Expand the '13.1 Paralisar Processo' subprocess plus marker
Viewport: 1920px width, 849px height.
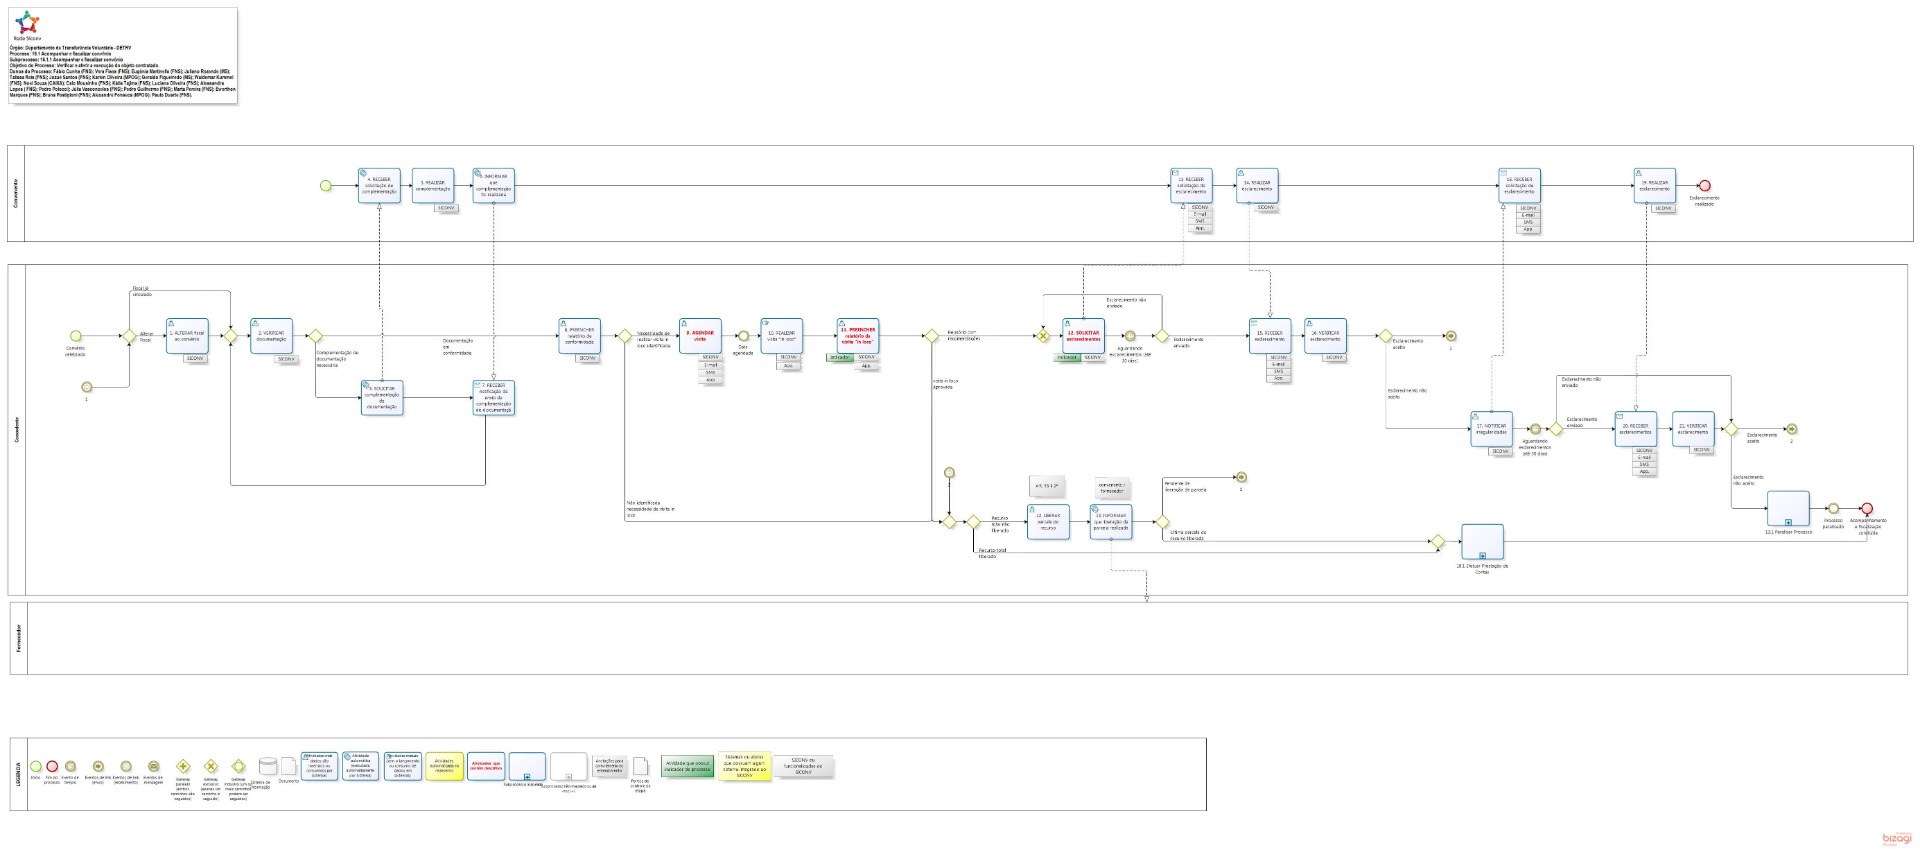click(1788, 523)
